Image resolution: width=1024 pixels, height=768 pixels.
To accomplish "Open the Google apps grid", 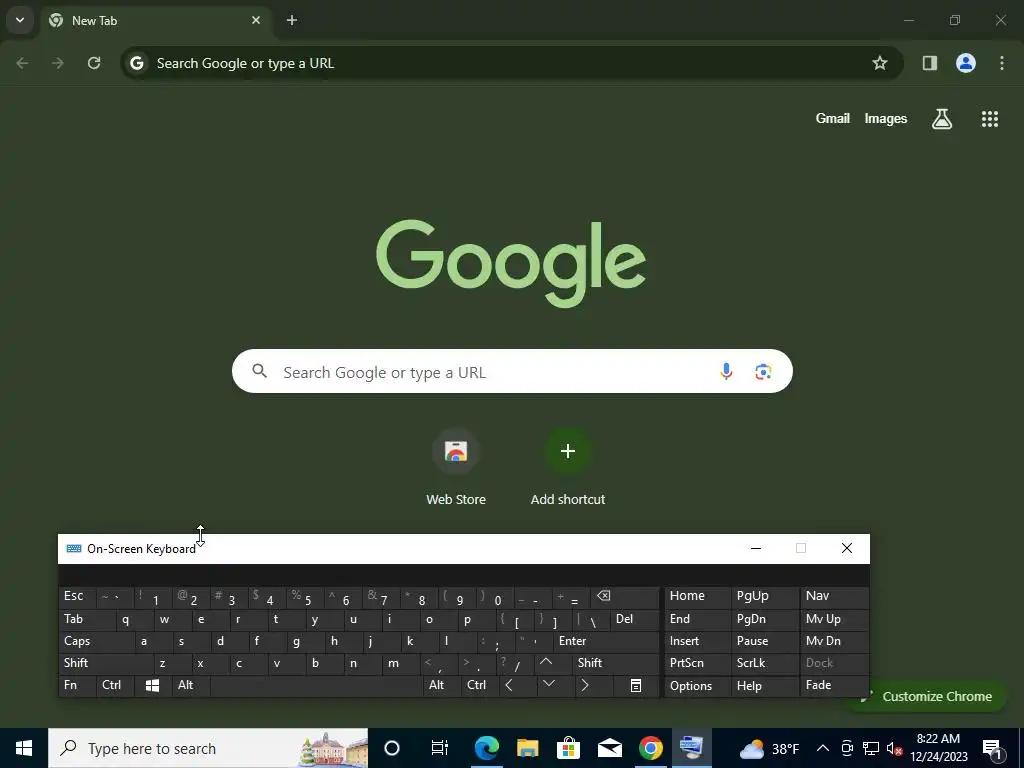I will [x=990, y=119].
